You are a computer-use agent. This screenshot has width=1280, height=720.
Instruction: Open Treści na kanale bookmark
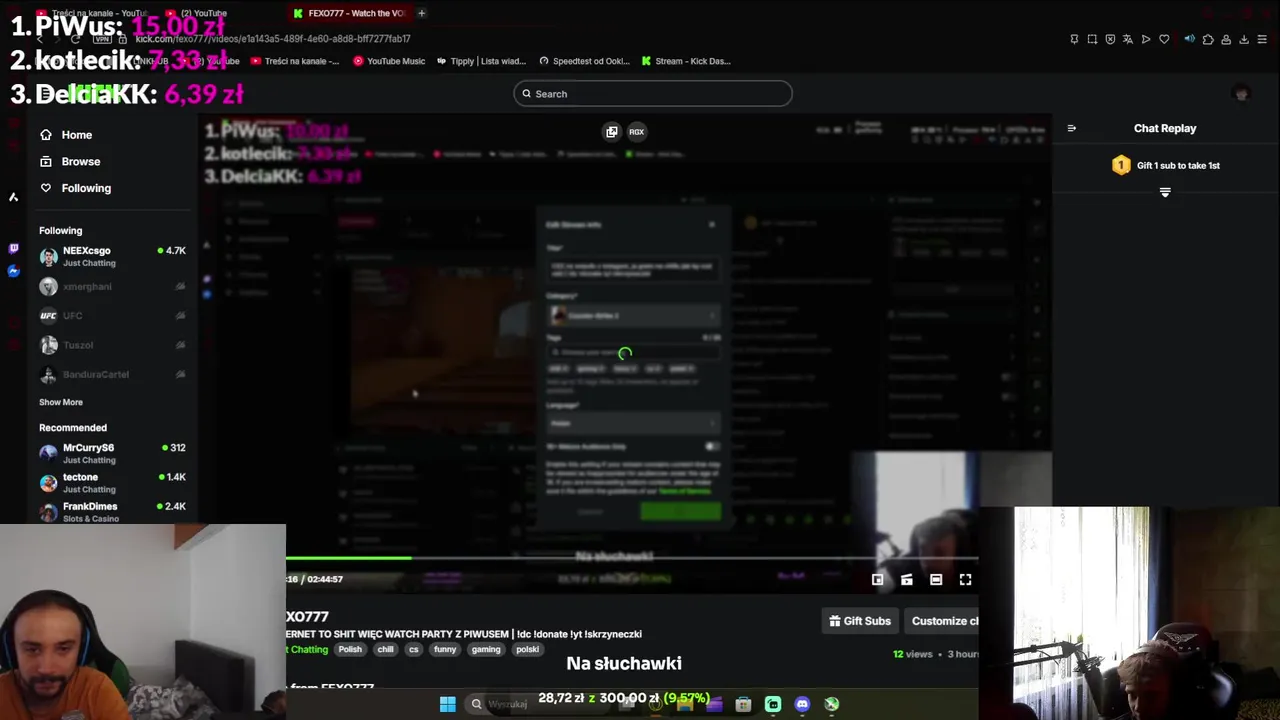(x=295, y=61)
